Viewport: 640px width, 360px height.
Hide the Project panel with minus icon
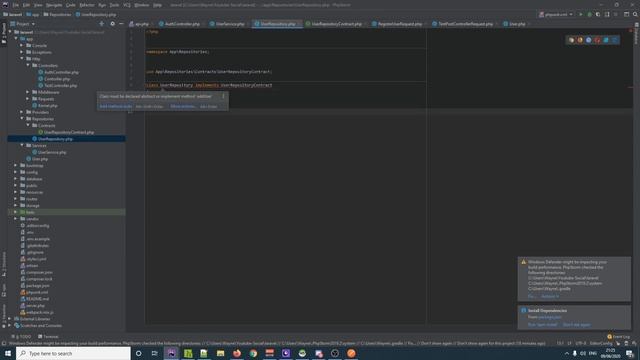click(121, 24)
